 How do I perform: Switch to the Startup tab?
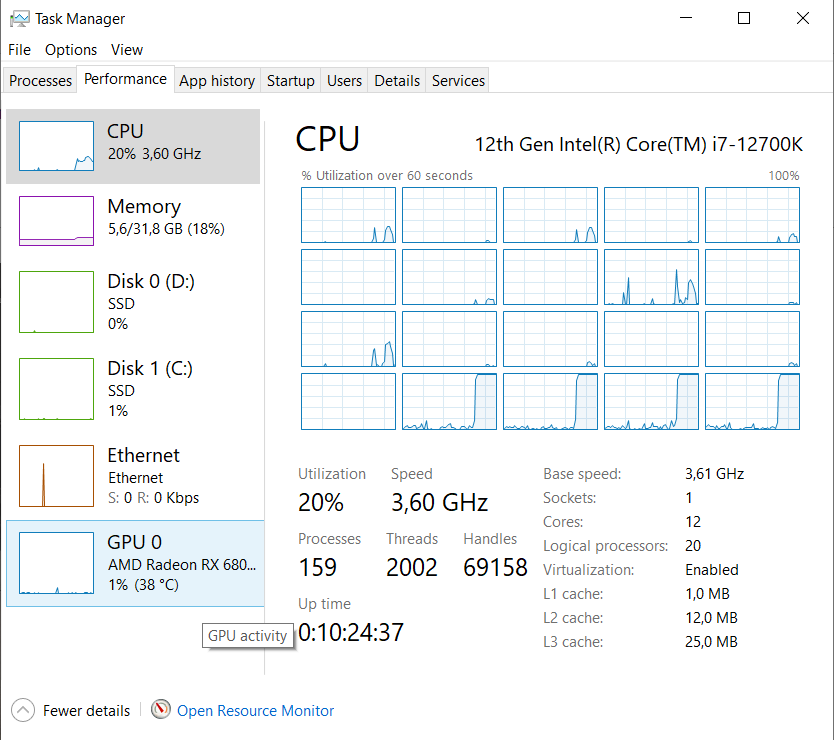click(290, 80)
